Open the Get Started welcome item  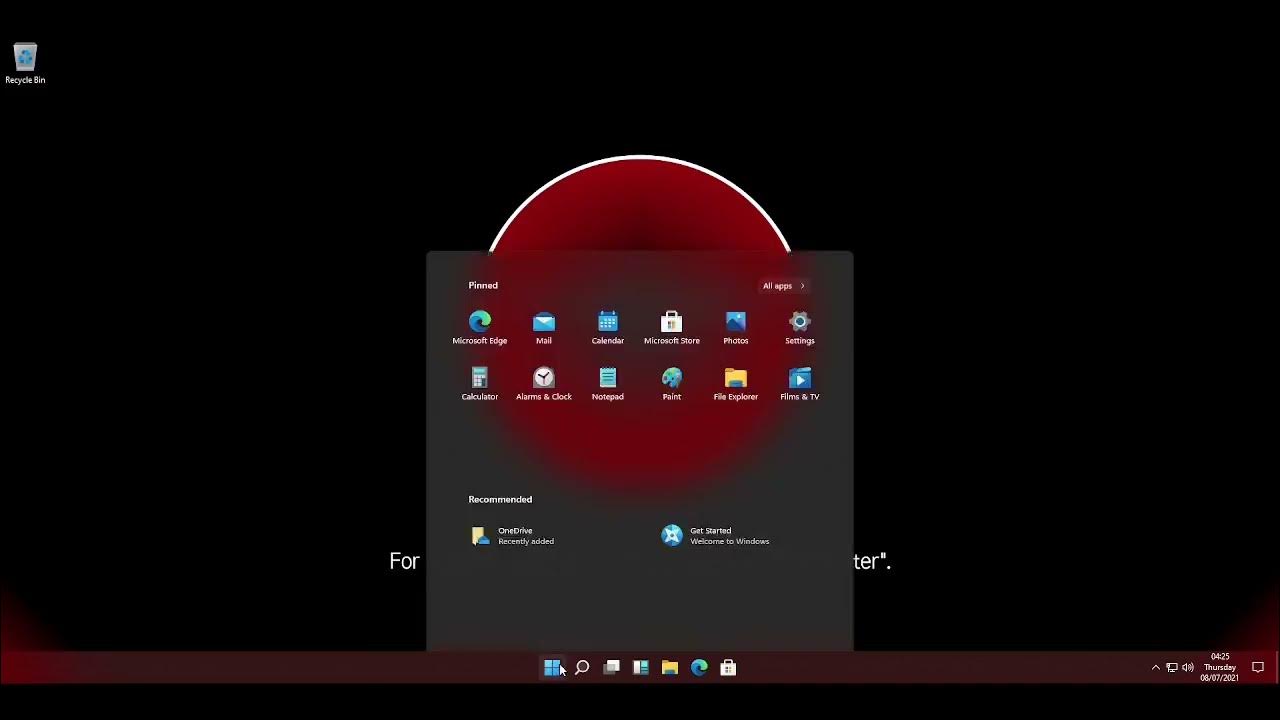pos(715,536)
